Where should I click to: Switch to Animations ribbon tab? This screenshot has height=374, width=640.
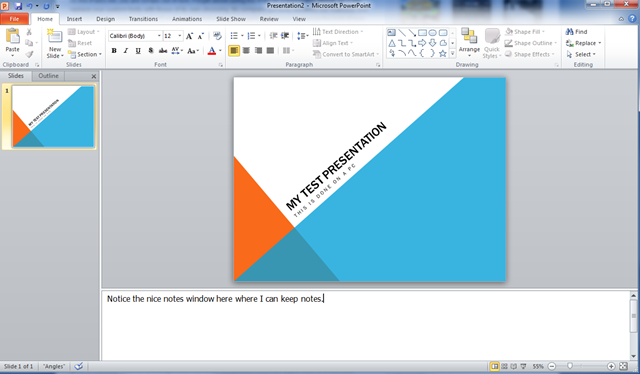click(187, 19)
